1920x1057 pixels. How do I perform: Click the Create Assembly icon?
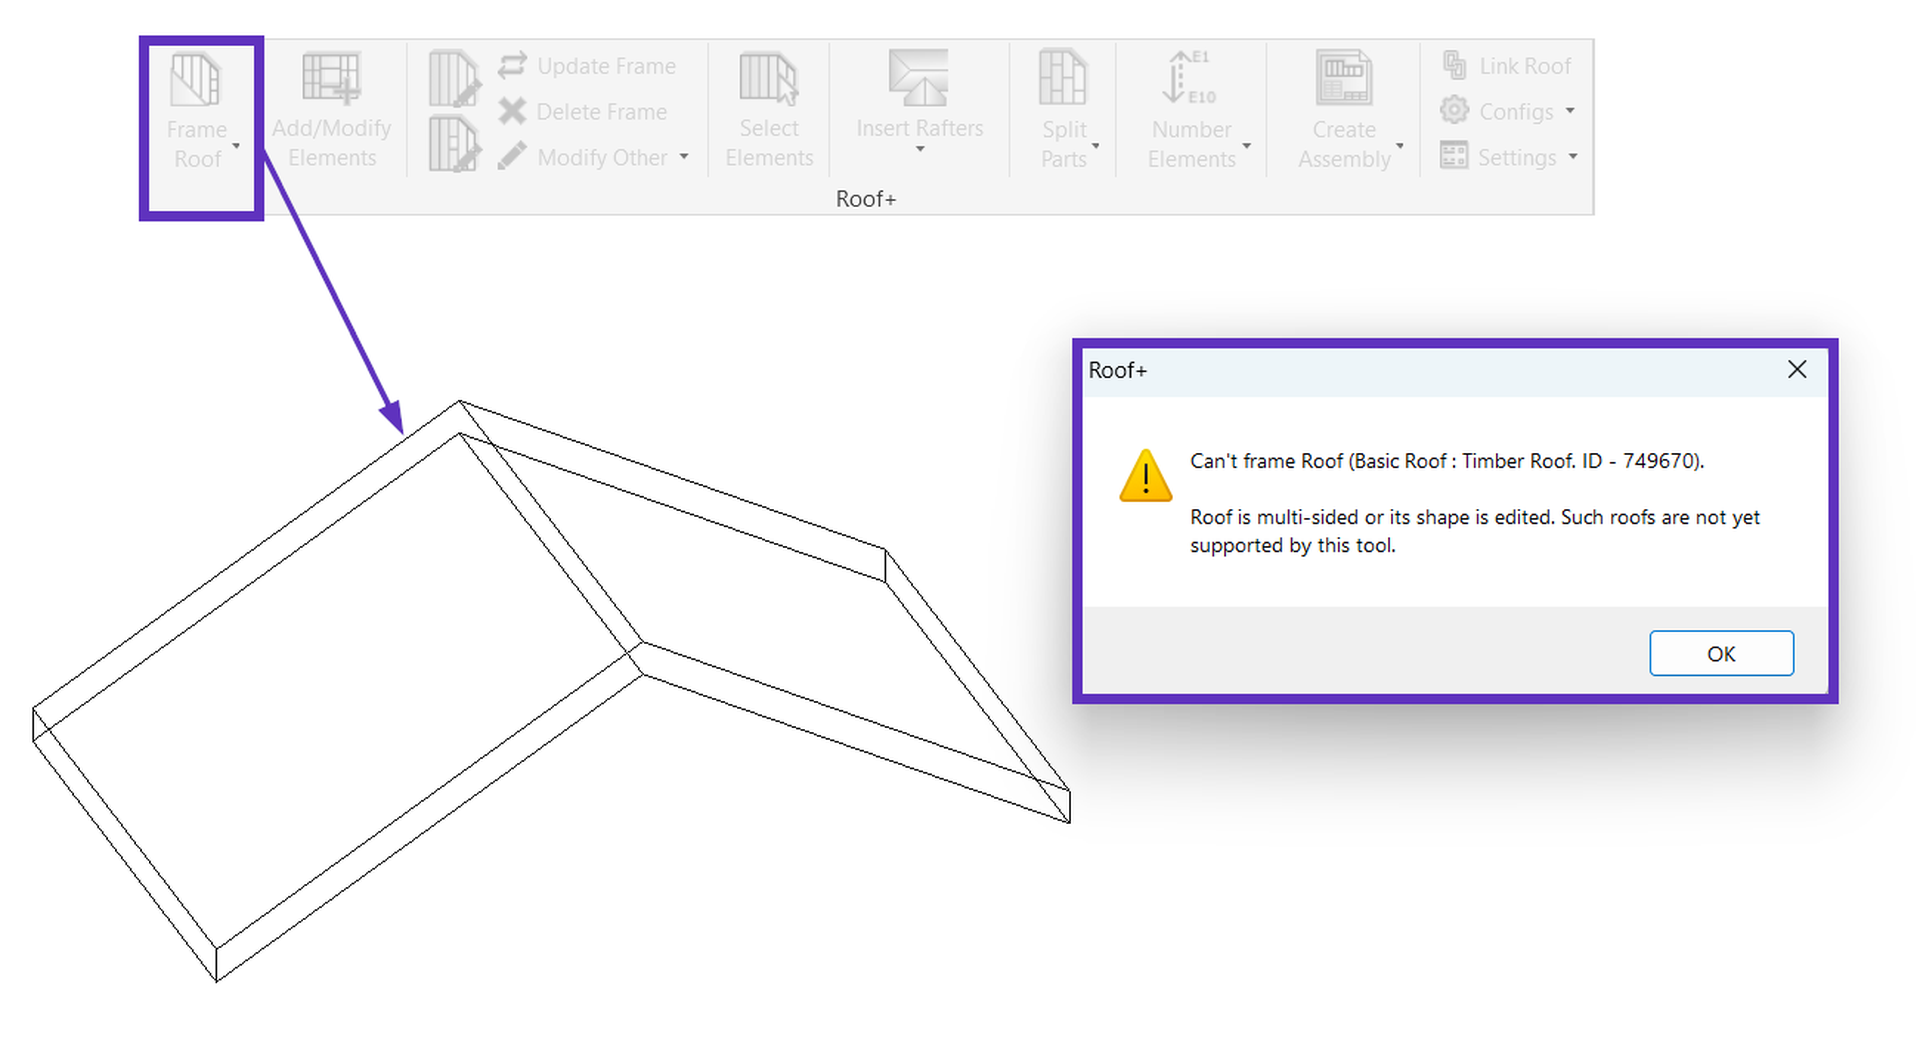(1344, 77)
